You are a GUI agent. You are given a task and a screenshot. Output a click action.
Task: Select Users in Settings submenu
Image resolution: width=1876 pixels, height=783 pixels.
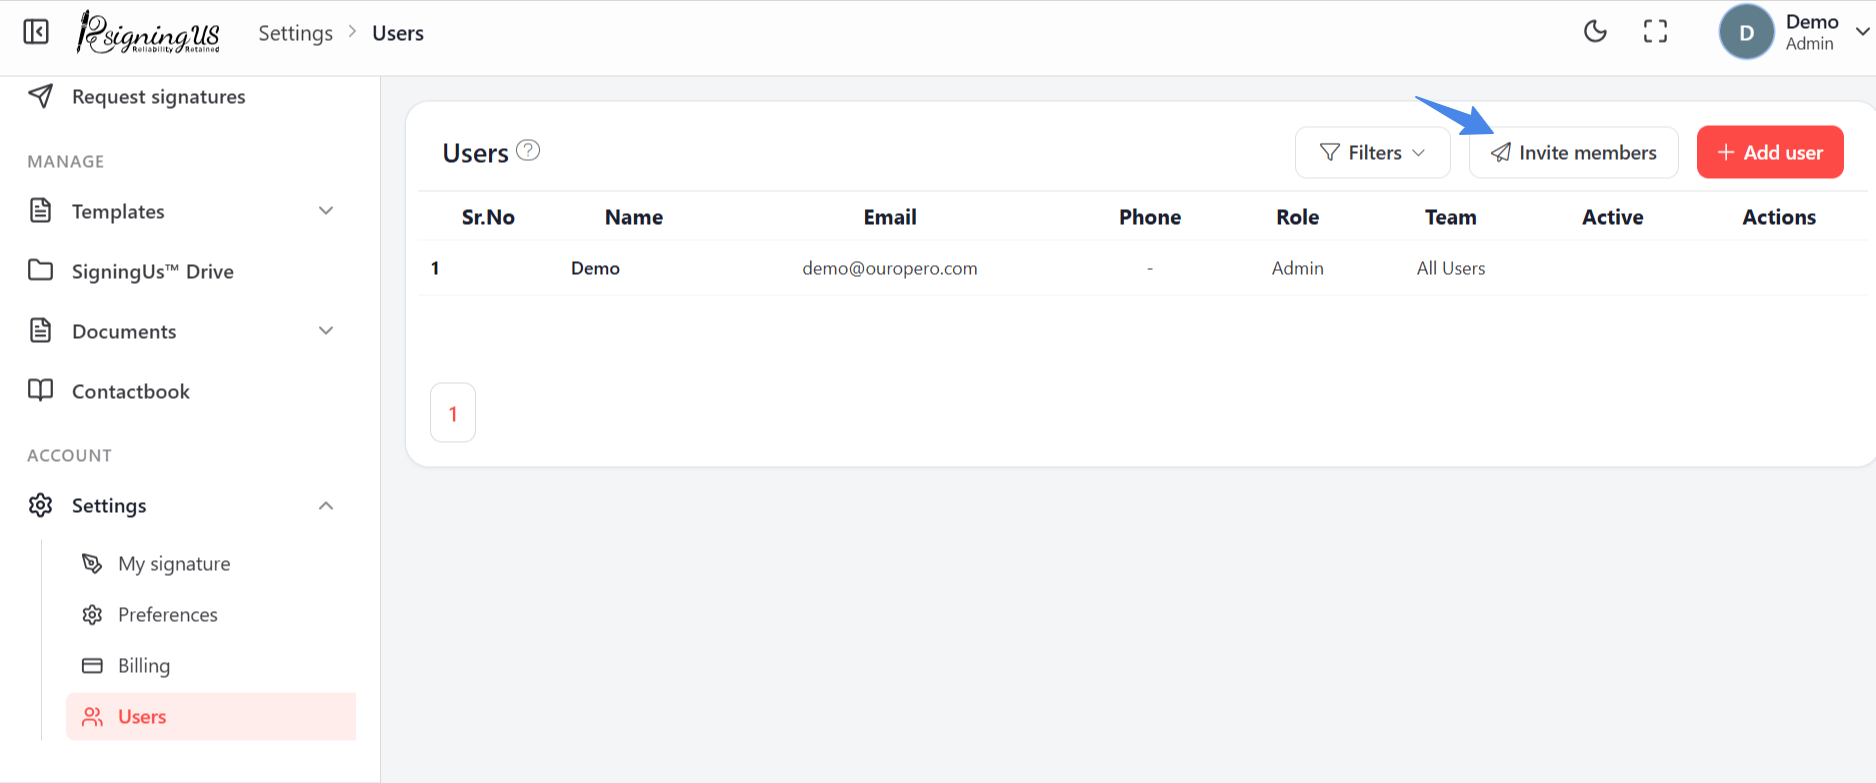click(x=211, y=716)
